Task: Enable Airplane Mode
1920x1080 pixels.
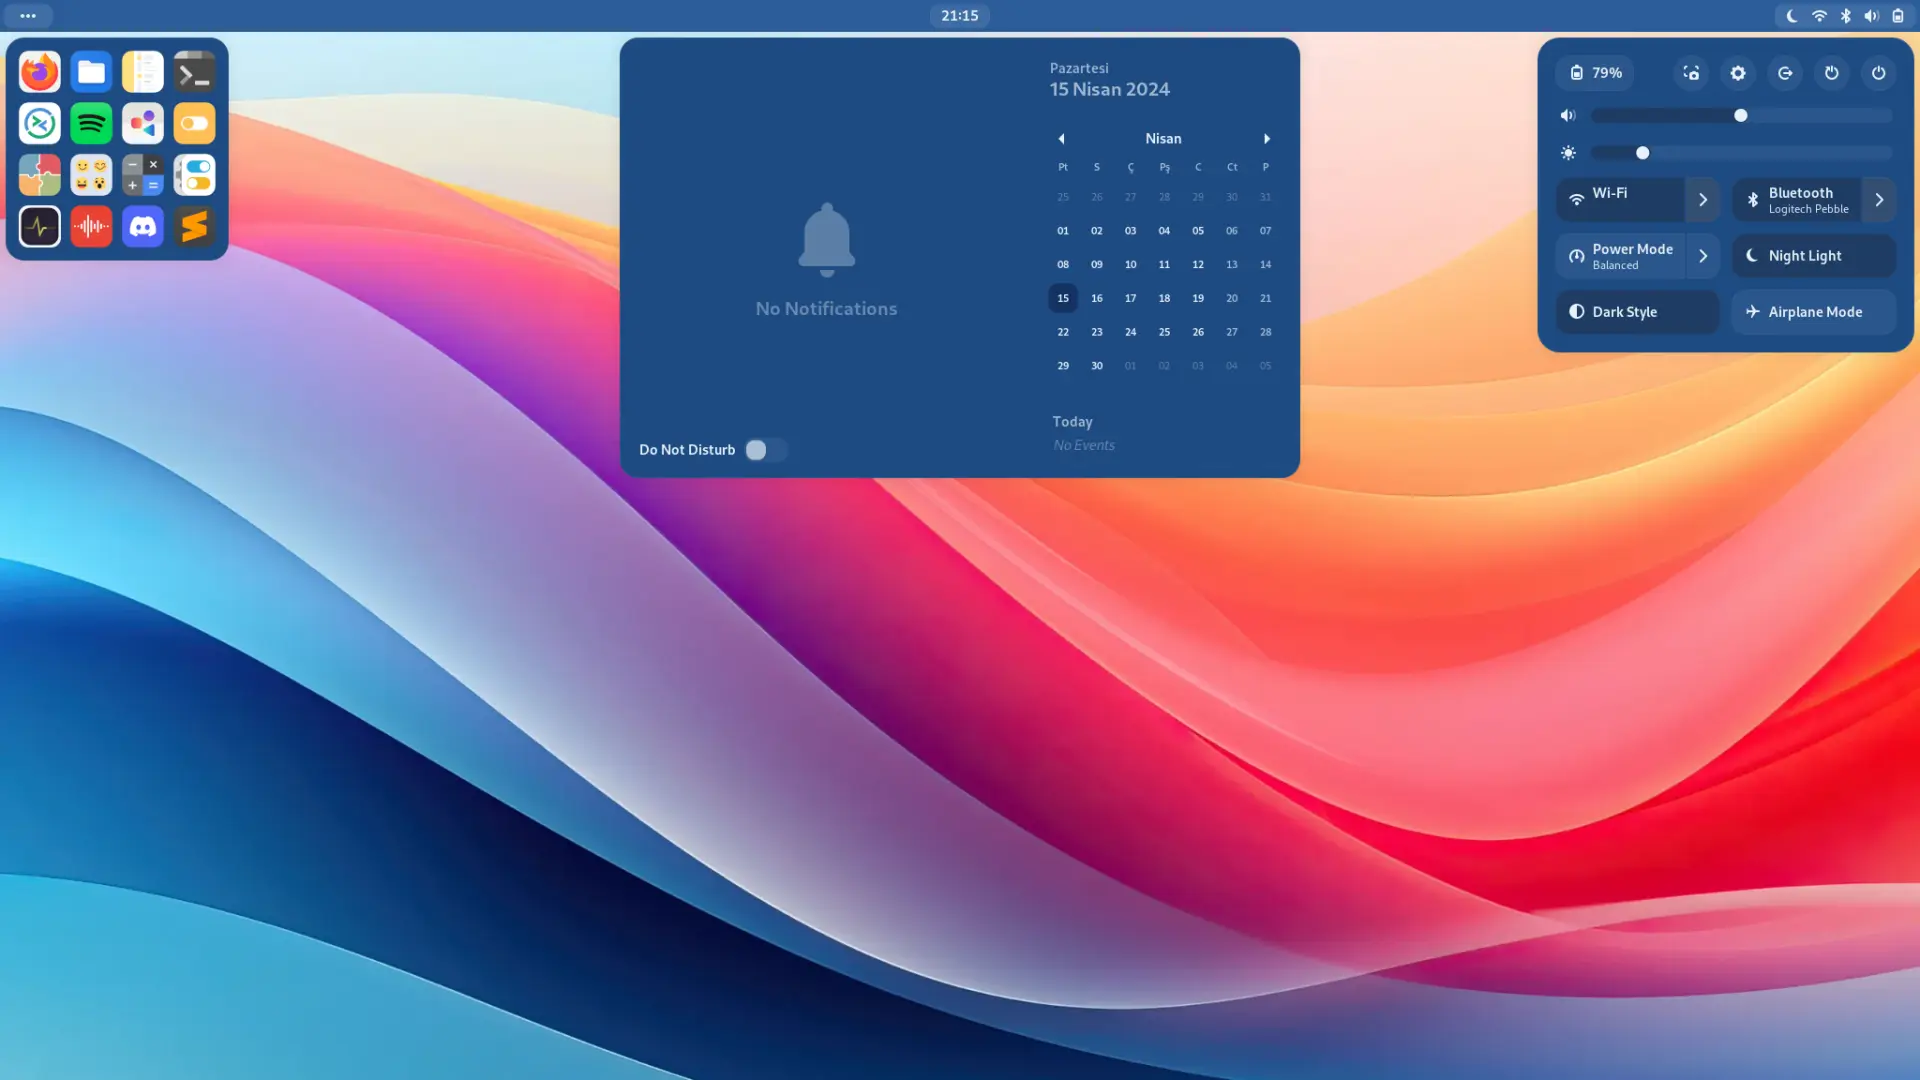Action: (x=1814, y=312)
